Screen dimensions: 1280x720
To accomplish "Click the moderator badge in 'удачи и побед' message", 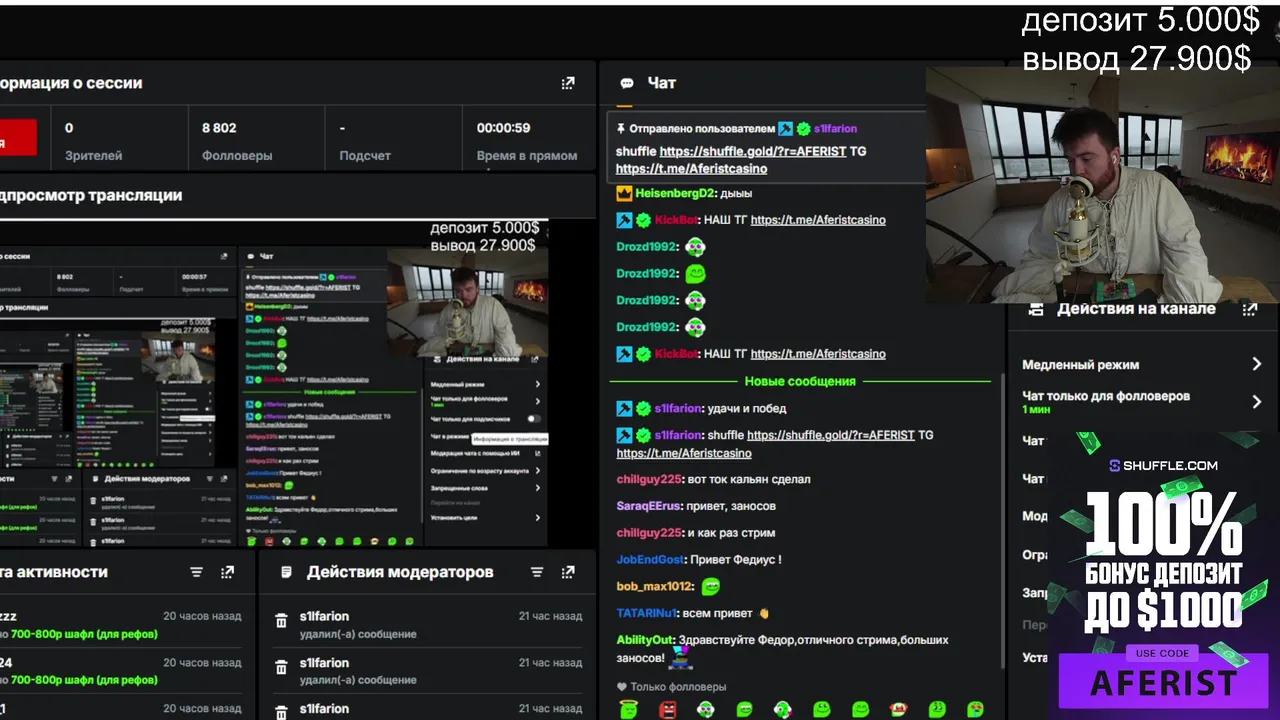I will click(624, 408).
